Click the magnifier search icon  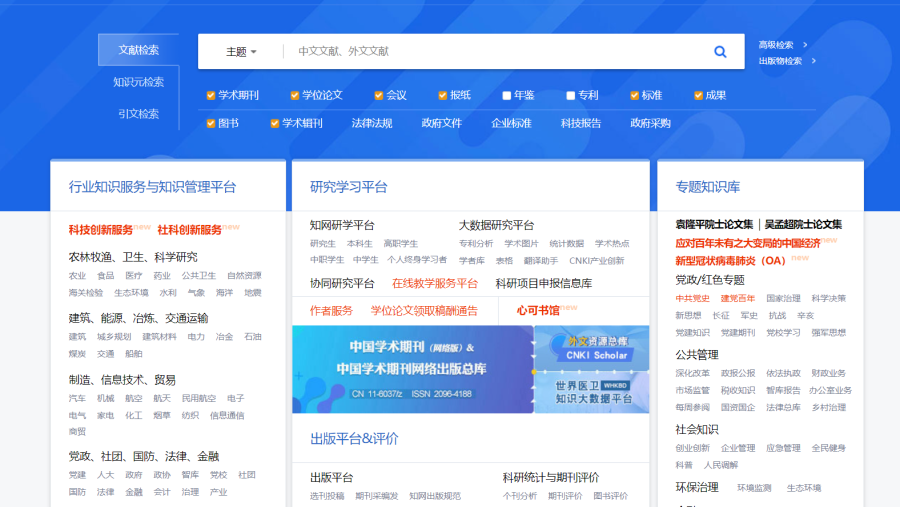(720, 52)
